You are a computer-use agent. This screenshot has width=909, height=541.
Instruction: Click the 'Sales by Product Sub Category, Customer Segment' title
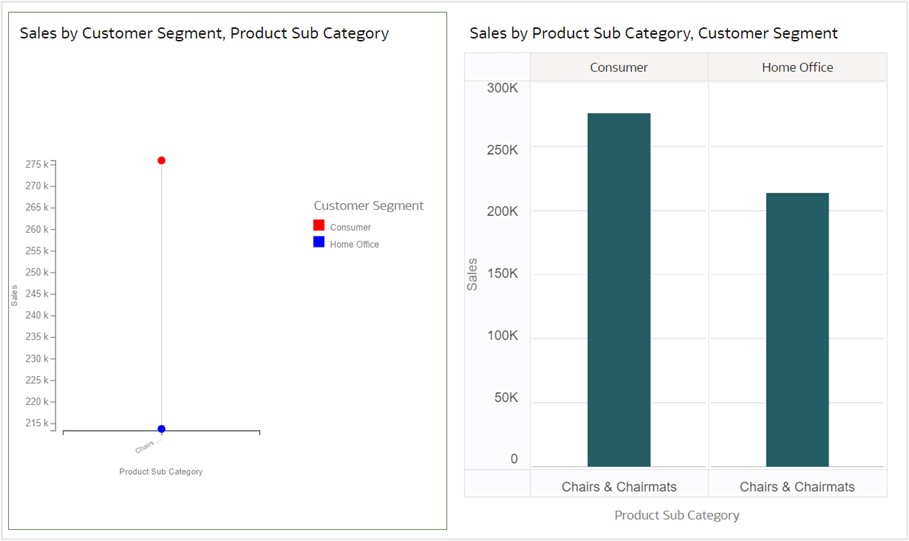tap(653, 33)
